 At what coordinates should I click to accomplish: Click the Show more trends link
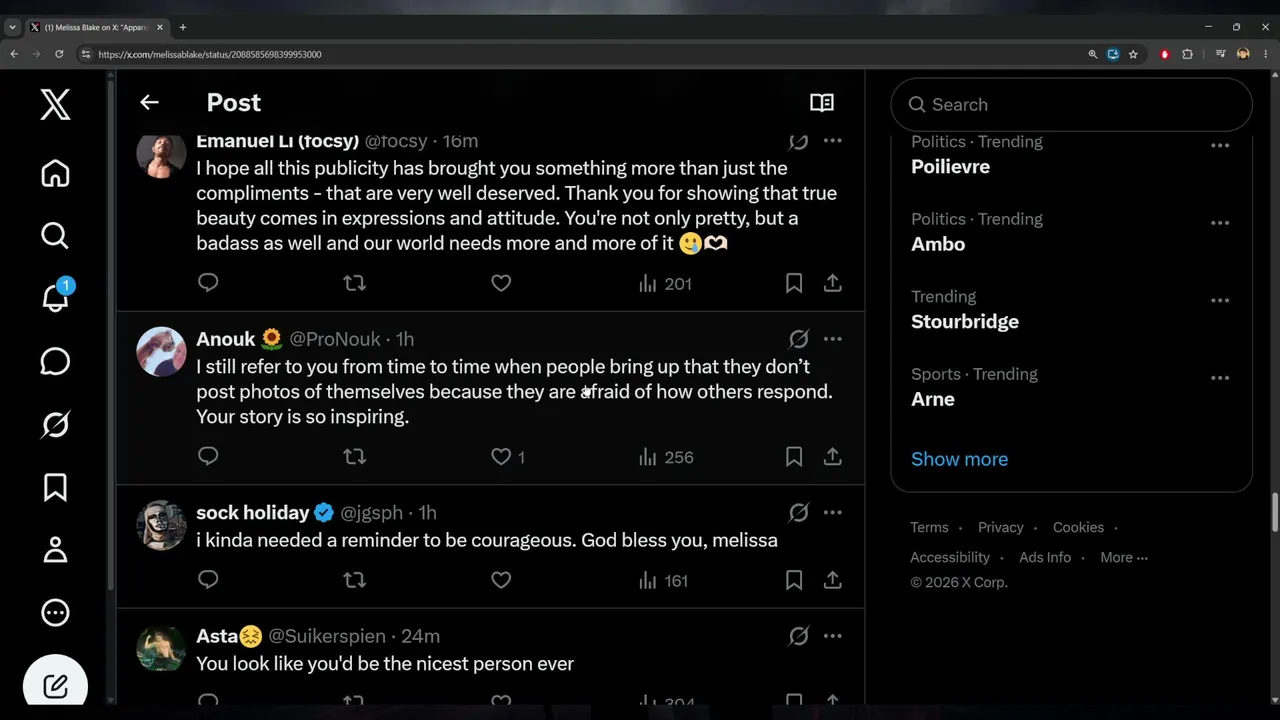click(959, 459)
